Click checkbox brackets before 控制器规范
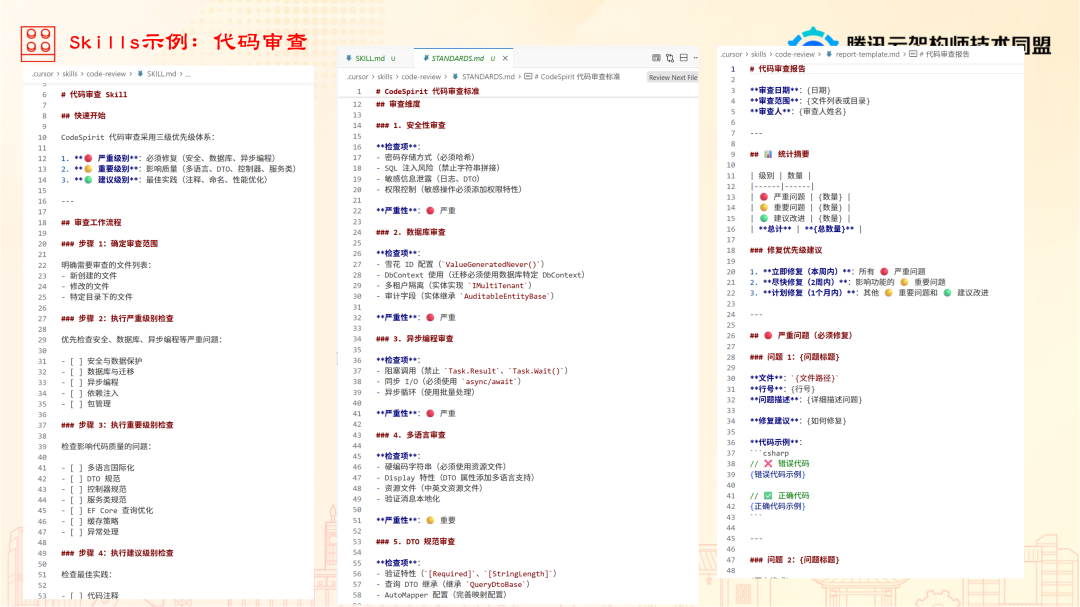The image size is (1080, 607). pyautogui.click(x=76, y=489)
